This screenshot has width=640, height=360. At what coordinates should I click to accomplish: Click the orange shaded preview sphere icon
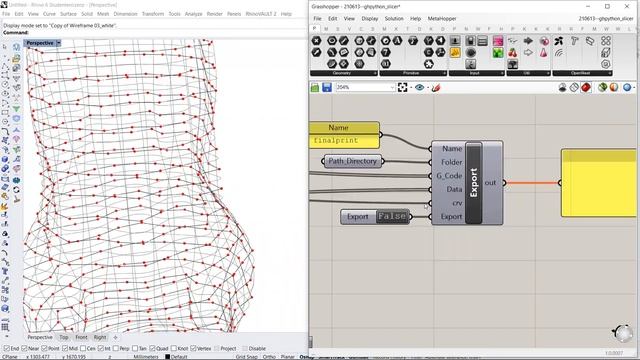coord(614,87)
